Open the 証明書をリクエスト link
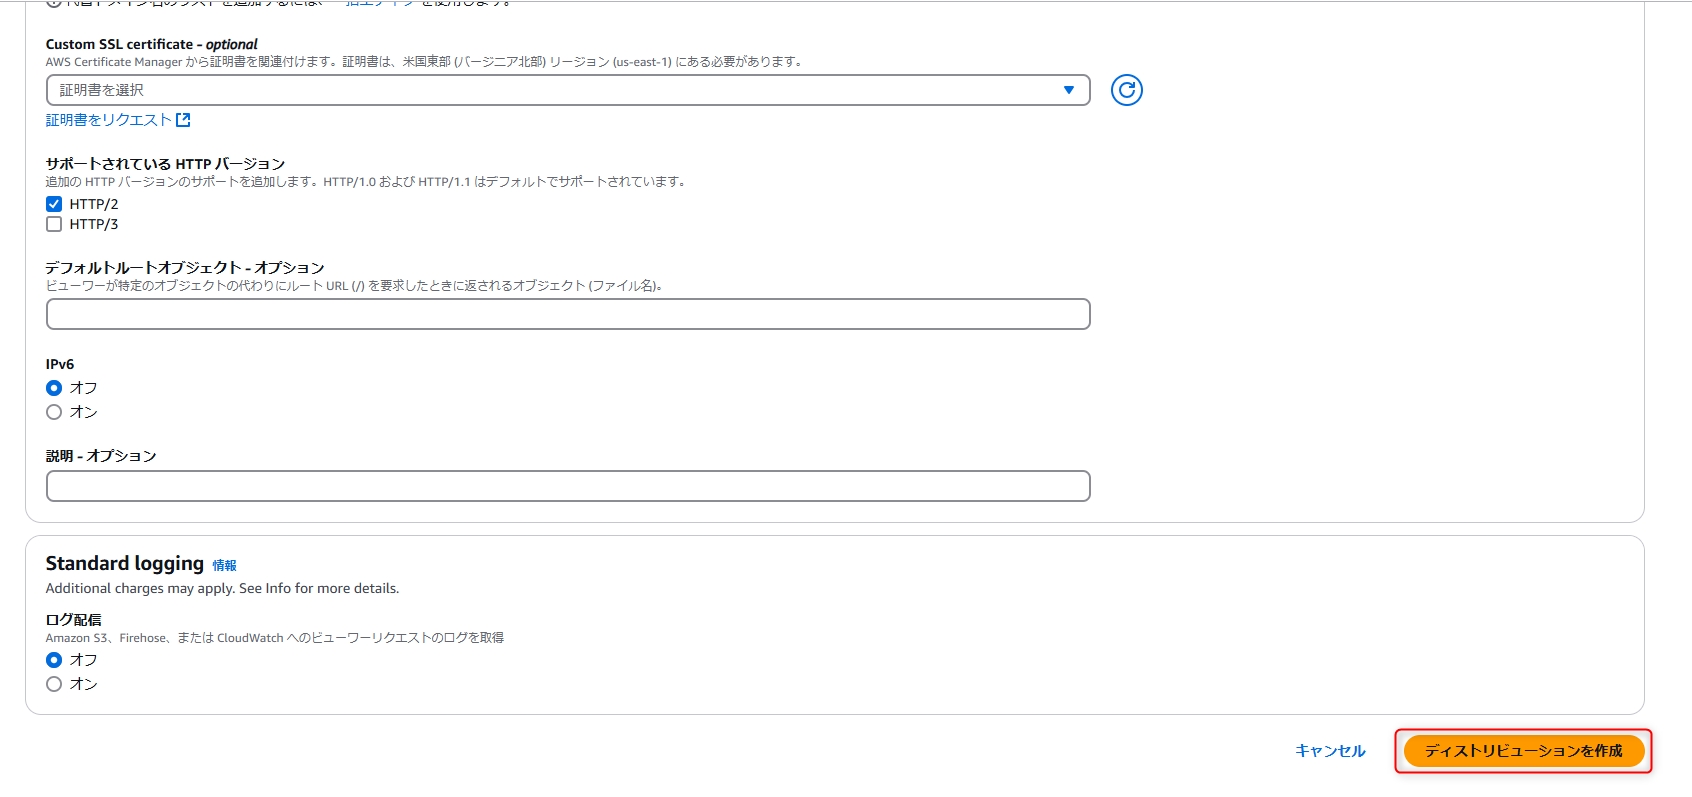Screen dimensions: 1692x797 (109, 120)
